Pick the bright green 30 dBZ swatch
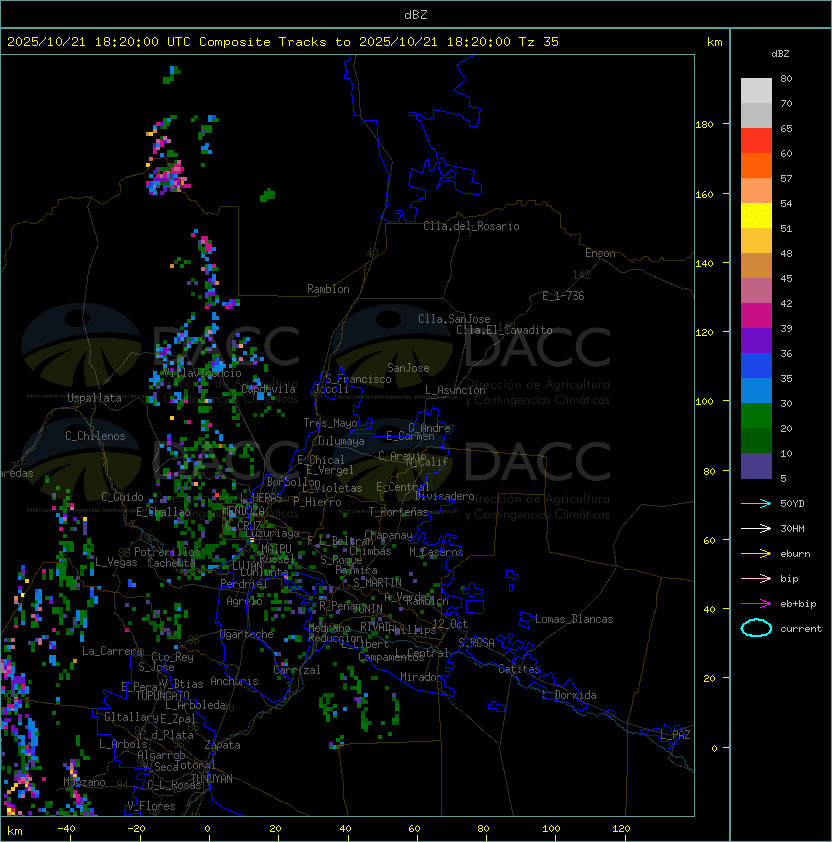 point(756,415)
